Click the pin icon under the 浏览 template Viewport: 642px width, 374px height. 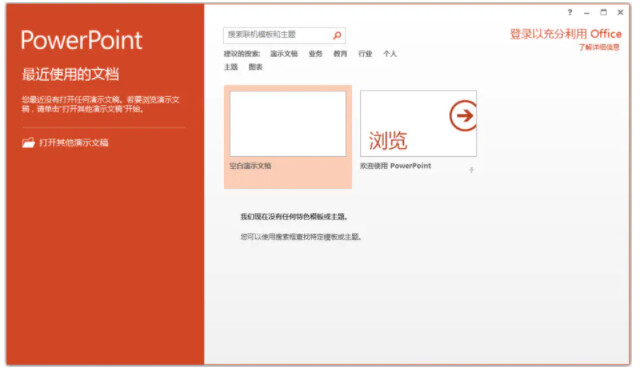click(471, 170)
